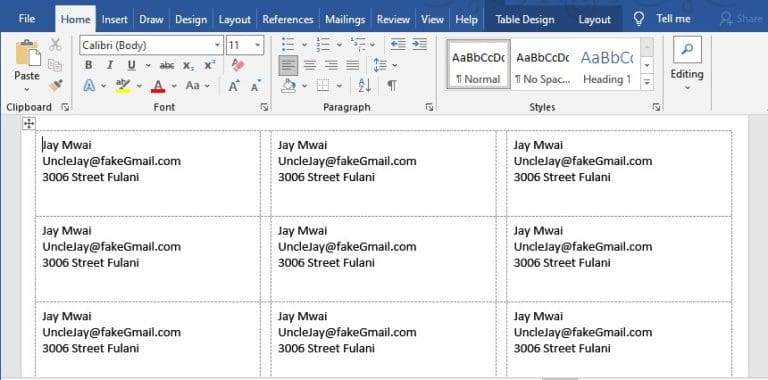Image resolution: width=768 pixels, height=380 pixels.
Task: Toggle Align Right
Action: (332, 65)
